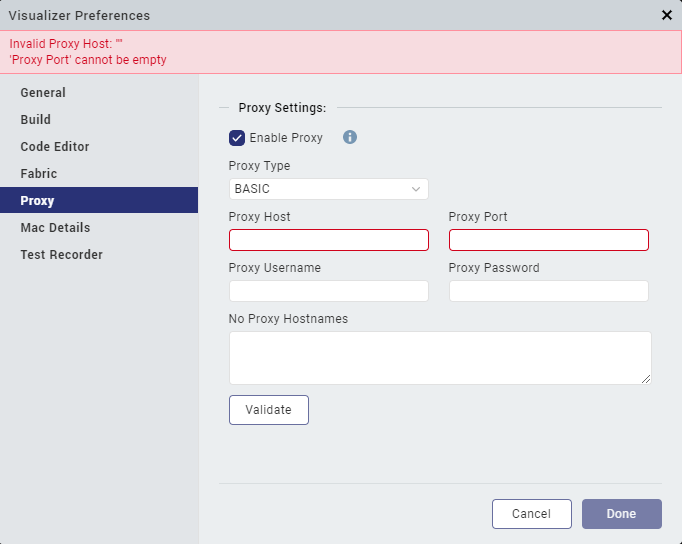Click the proxy info icon
The width and height of the screenshot is (682, 544).
pos(350,137)
